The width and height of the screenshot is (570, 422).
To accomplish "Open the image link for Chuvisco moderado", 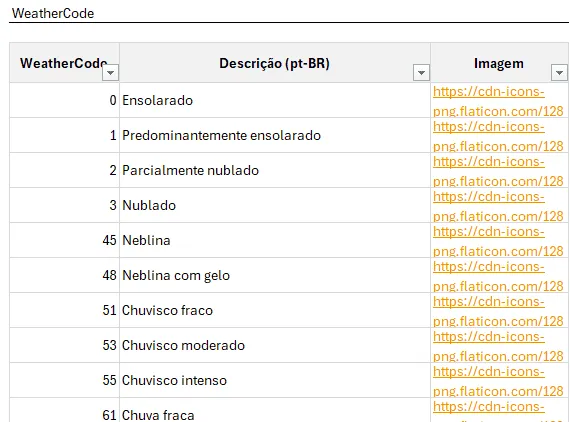I will point(498,346).
